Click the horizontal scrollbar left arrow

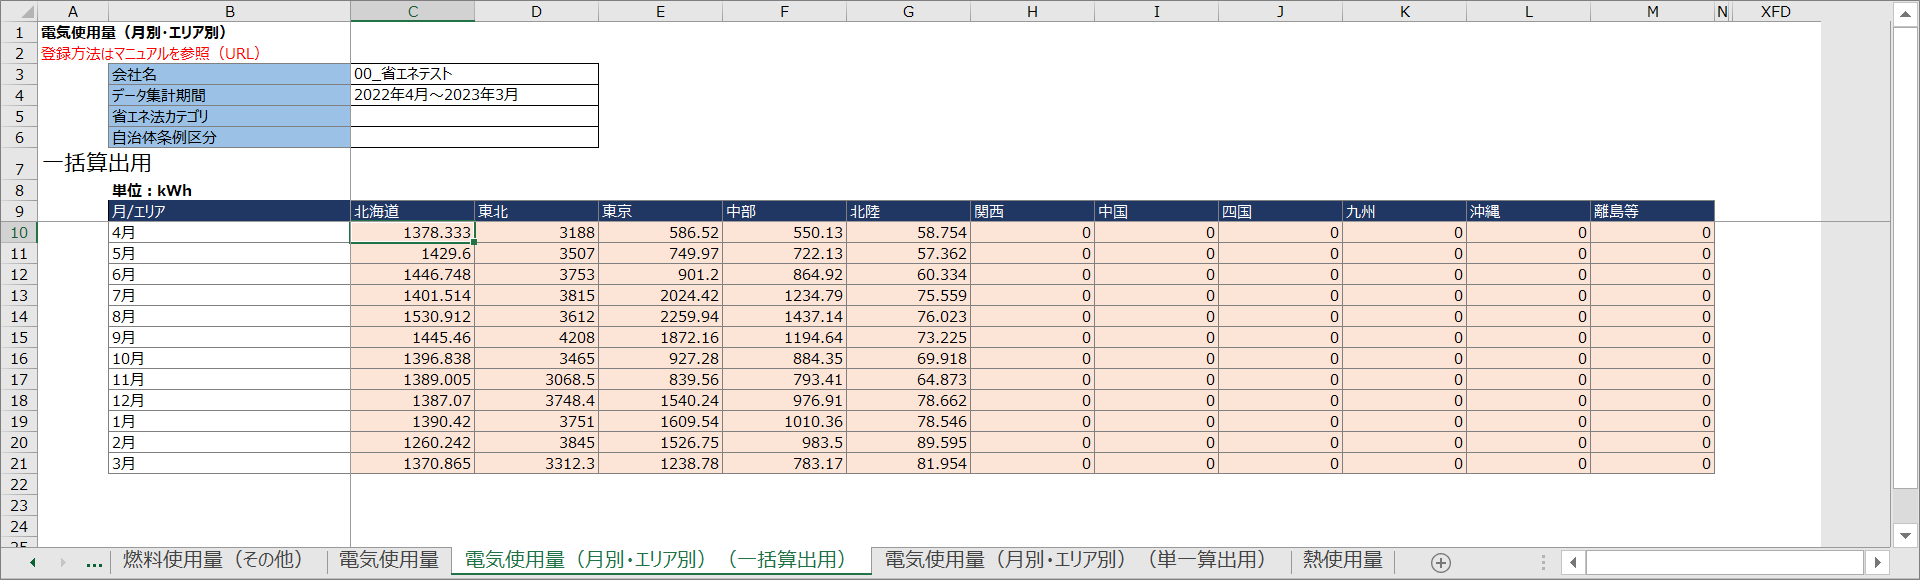click(x=1573, y=563)
